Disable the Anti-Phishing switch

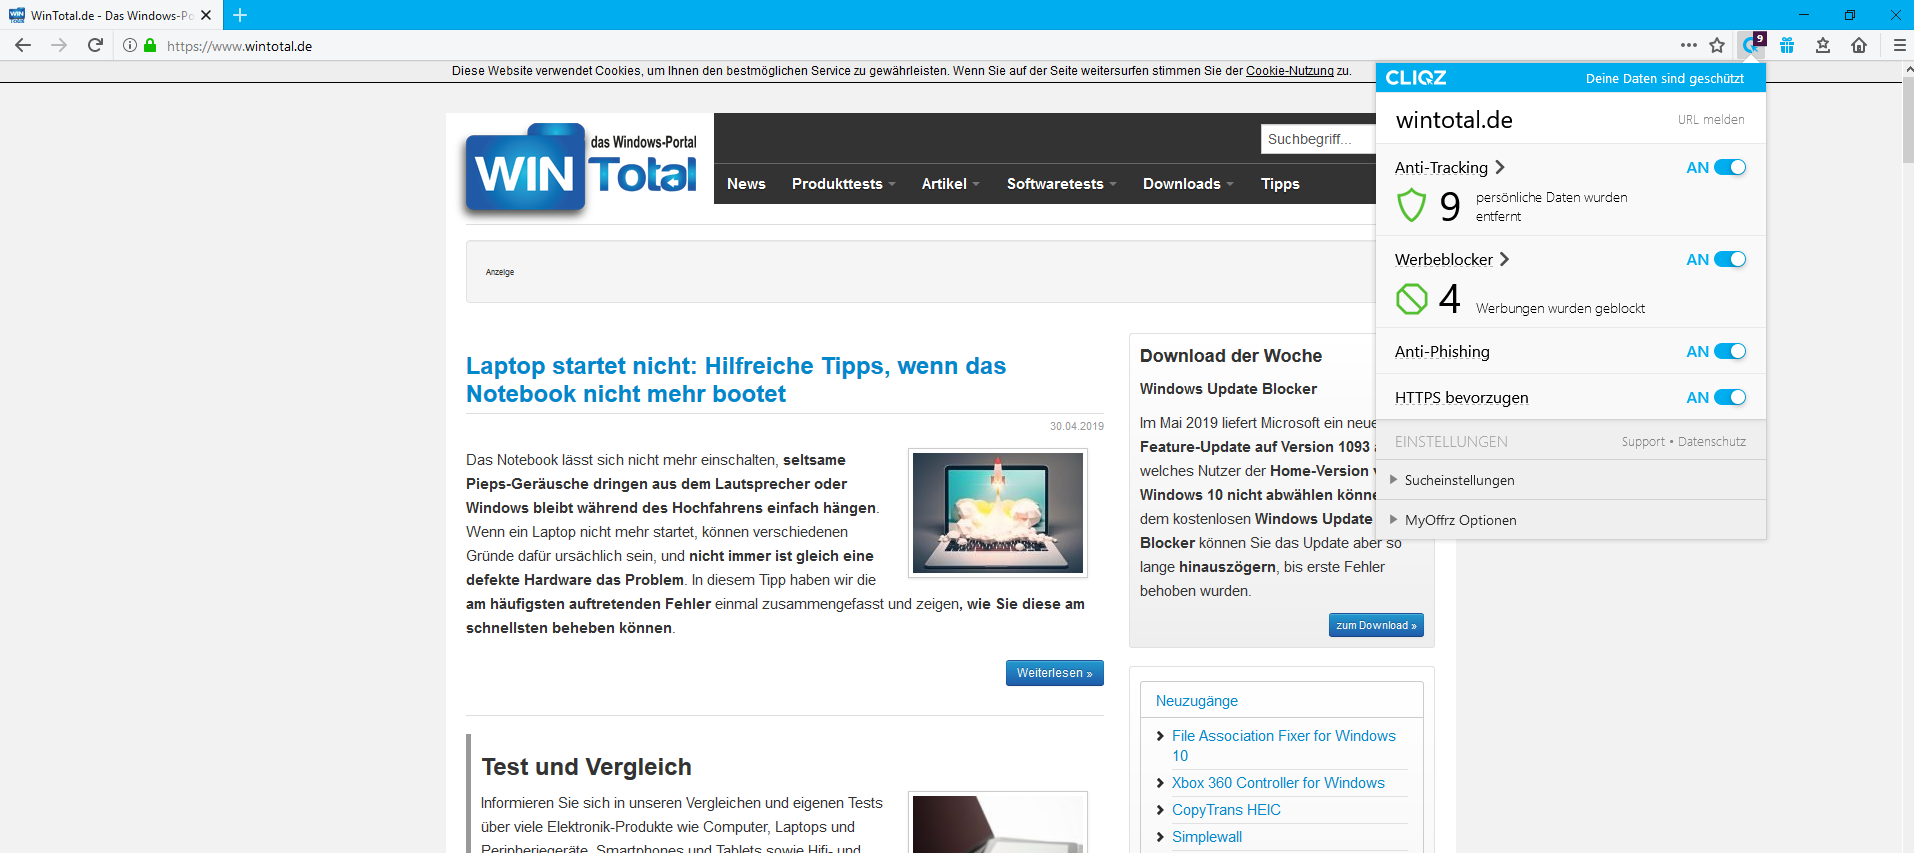pos(1730,351)
